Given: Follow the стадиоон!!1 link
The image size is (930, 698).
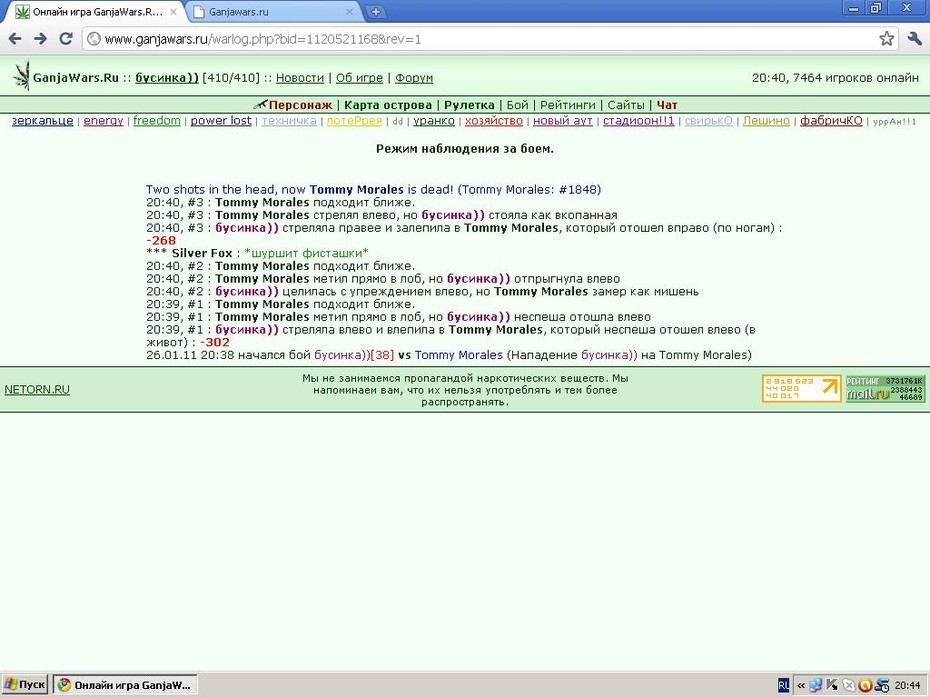Looking at the screenshot, I should tap(639, 120).
